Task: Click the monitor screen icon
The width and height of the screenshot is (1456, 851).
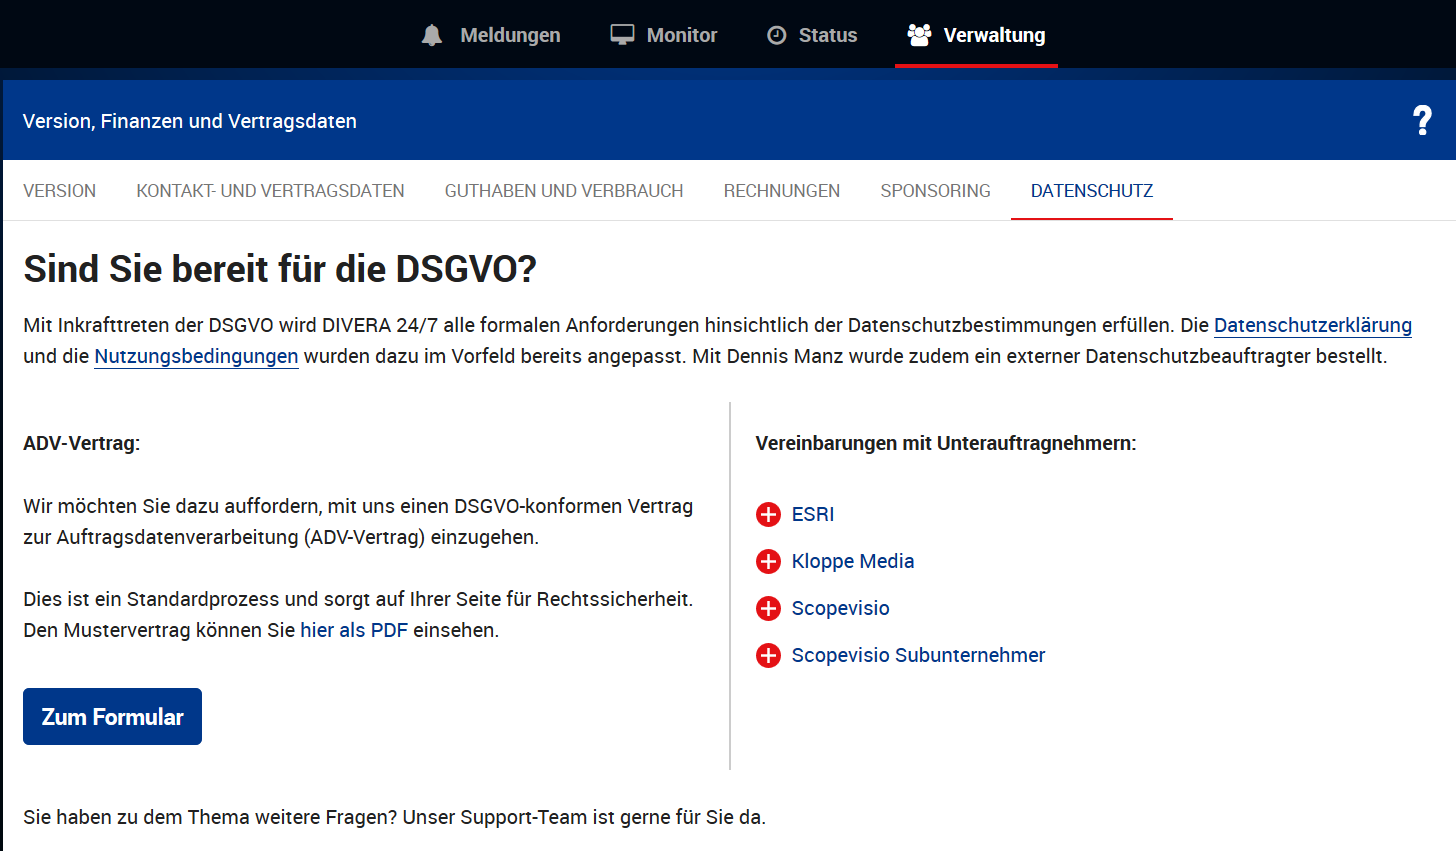Action: click(622, 35)
